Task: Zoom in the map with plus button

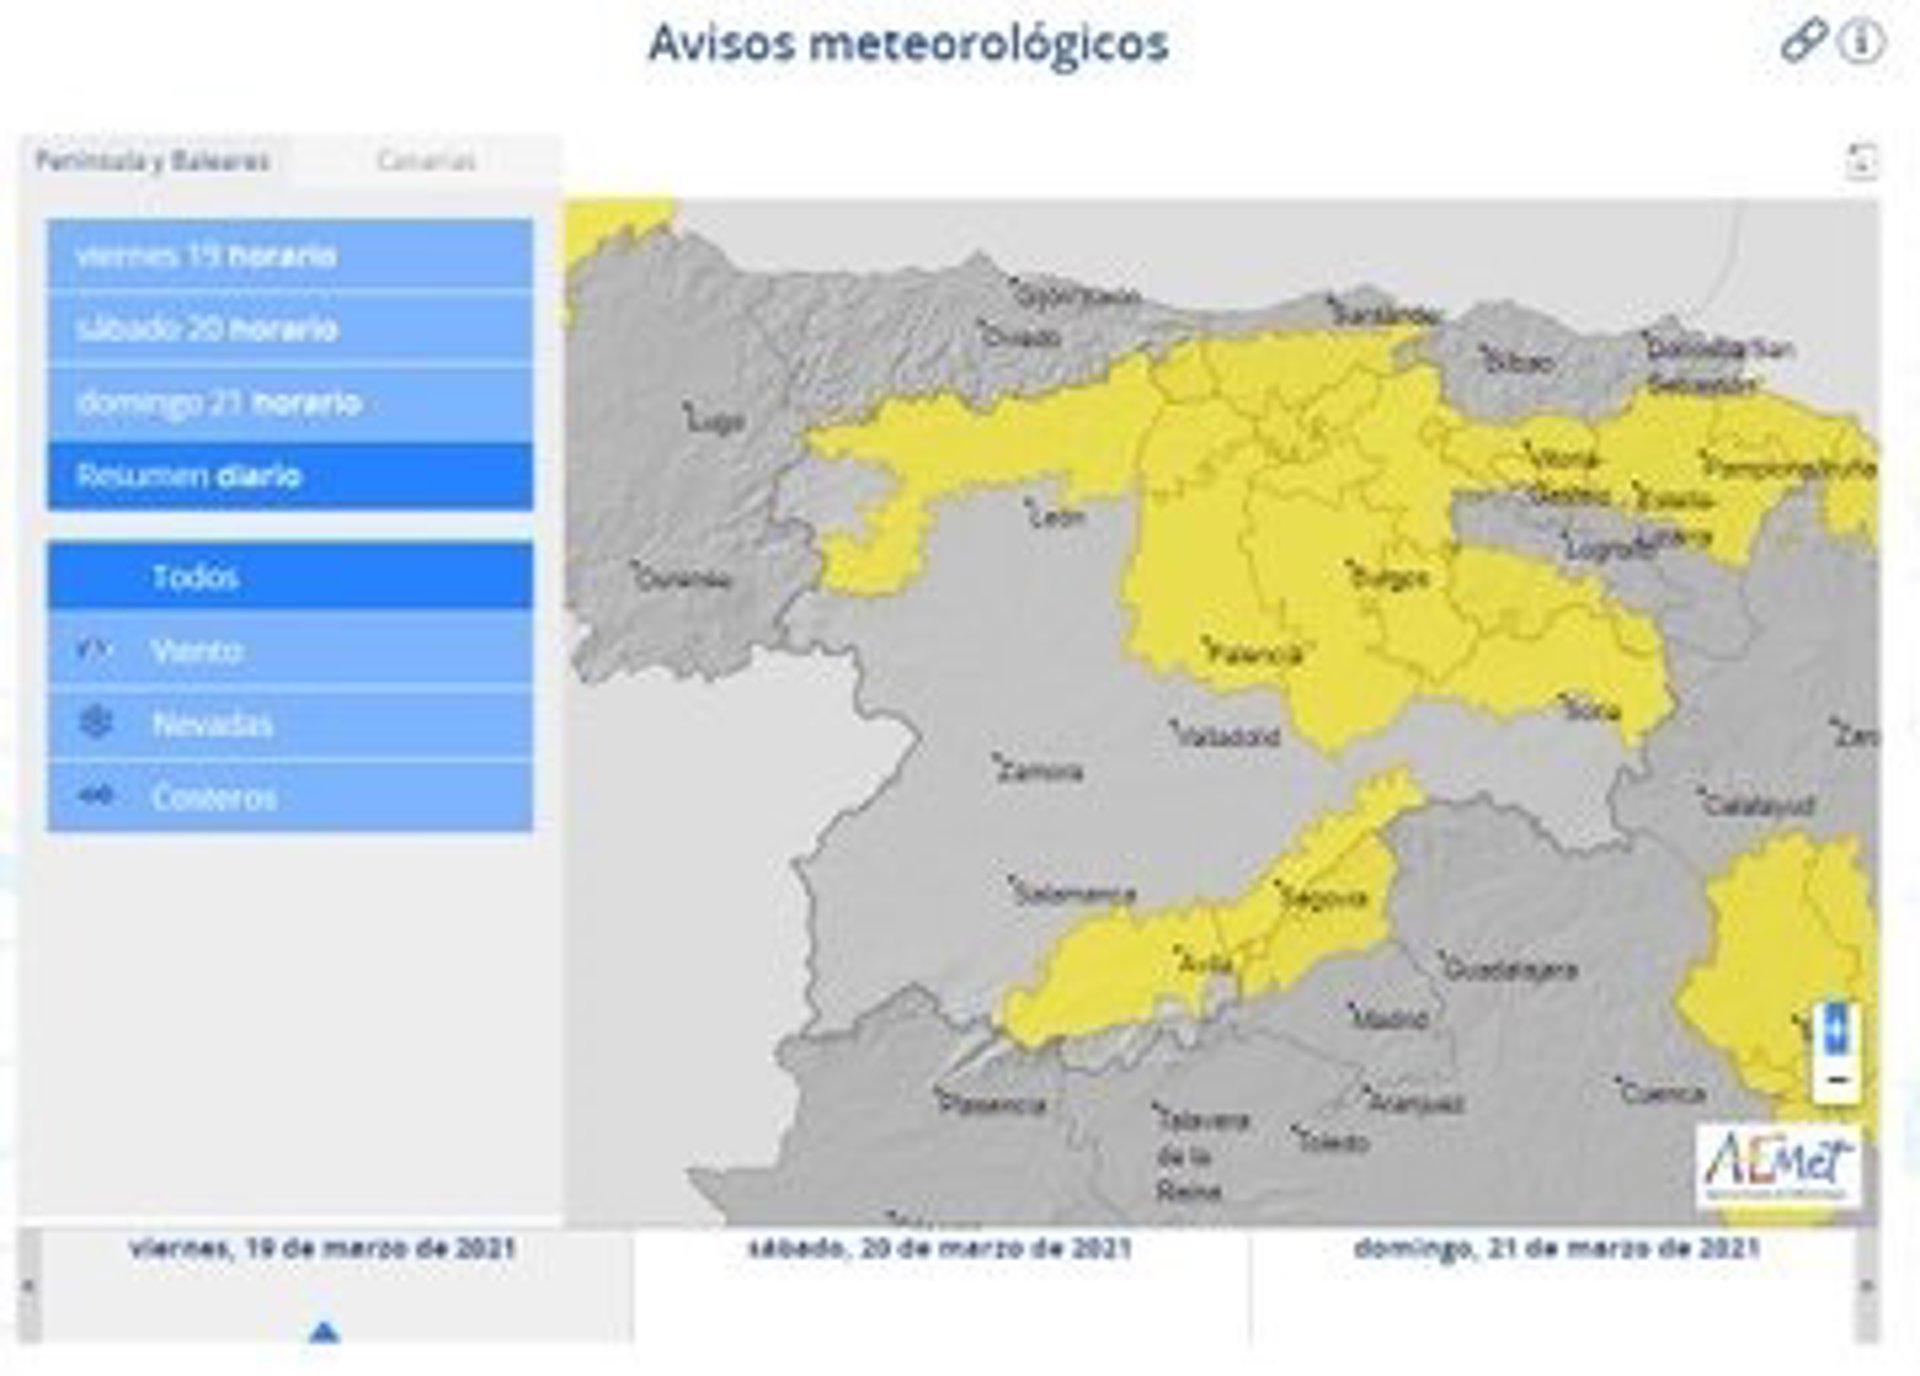Action: click(x=1836, y=1030)
